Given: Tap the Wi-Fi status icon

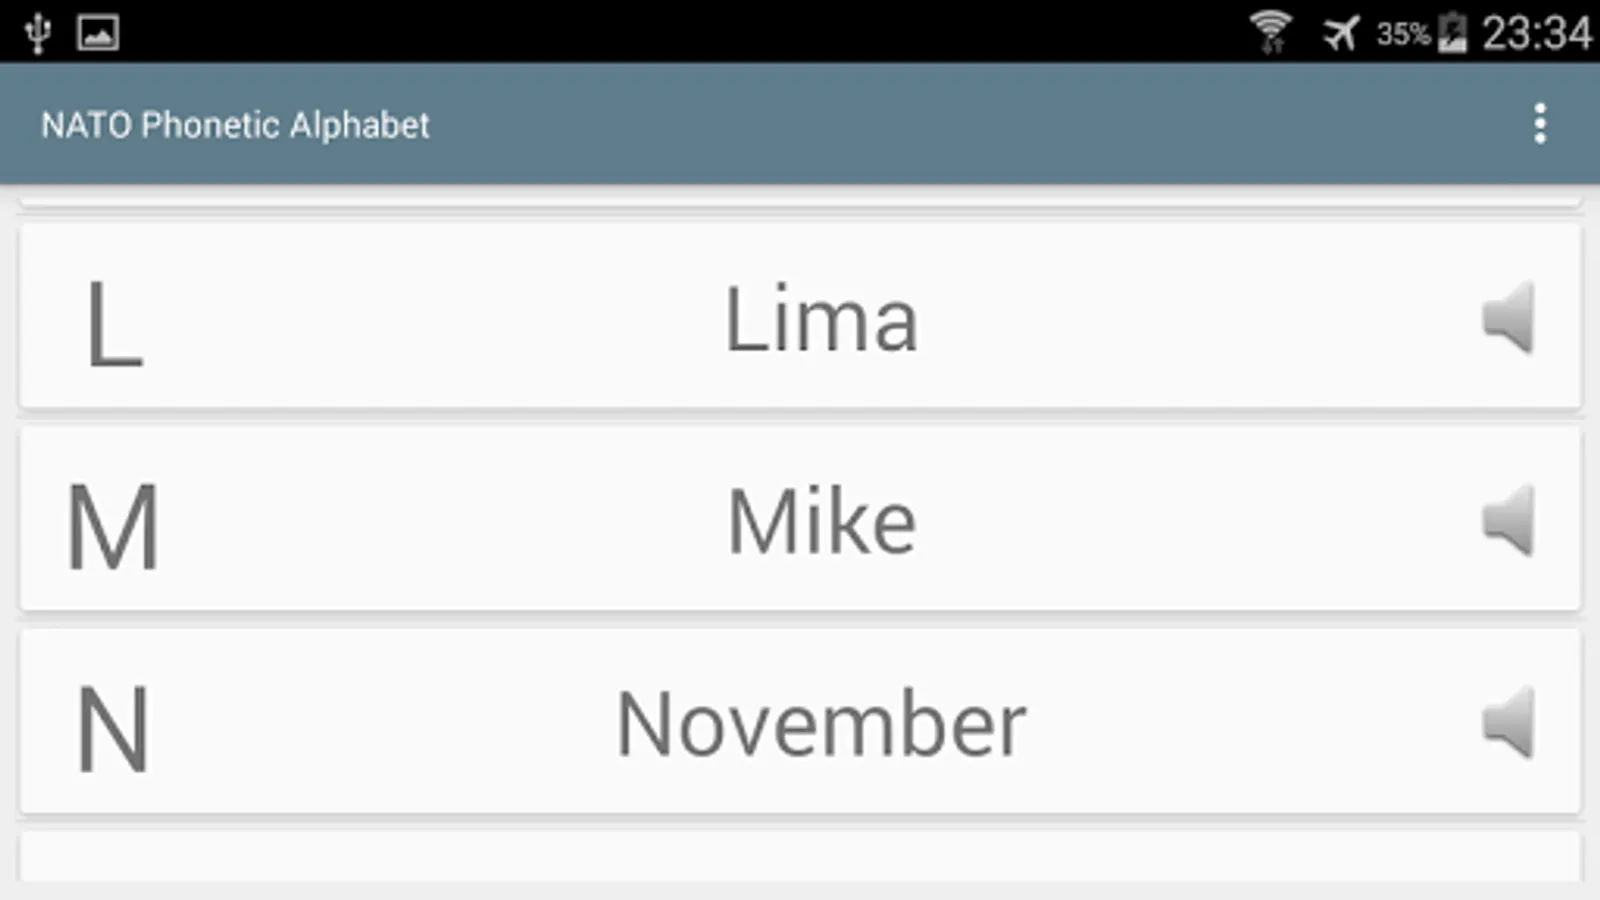Looking at the screenshot, I should pos(1271,32).
